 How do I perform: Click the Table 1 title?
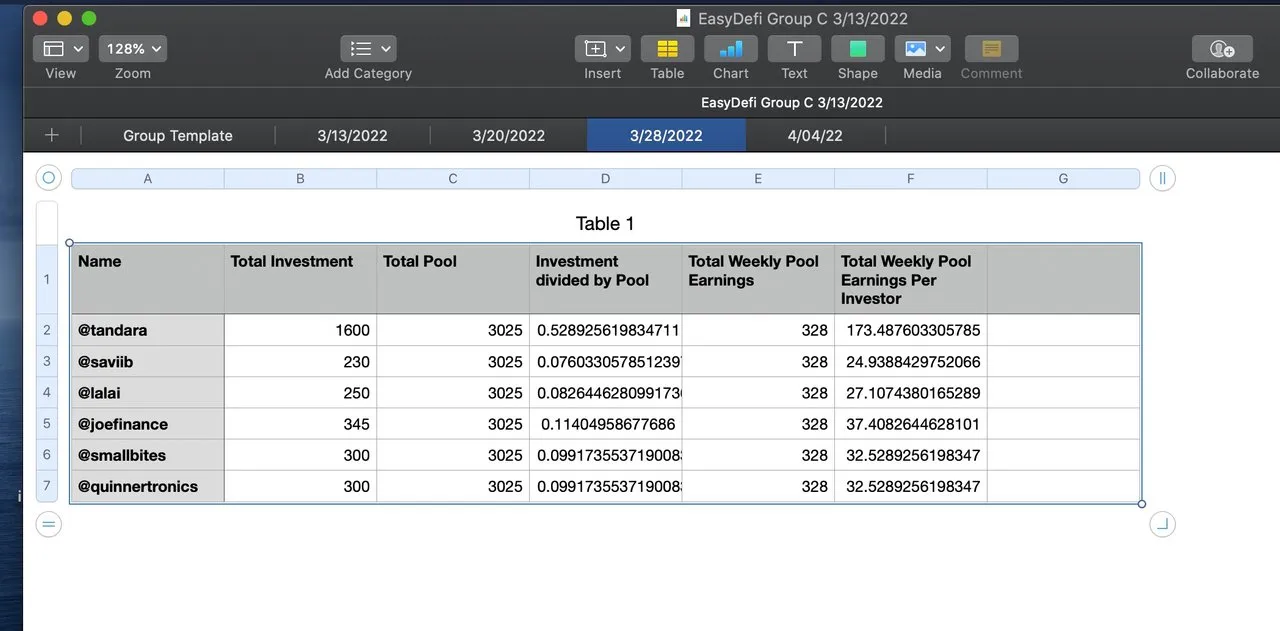tap(605, 223)
